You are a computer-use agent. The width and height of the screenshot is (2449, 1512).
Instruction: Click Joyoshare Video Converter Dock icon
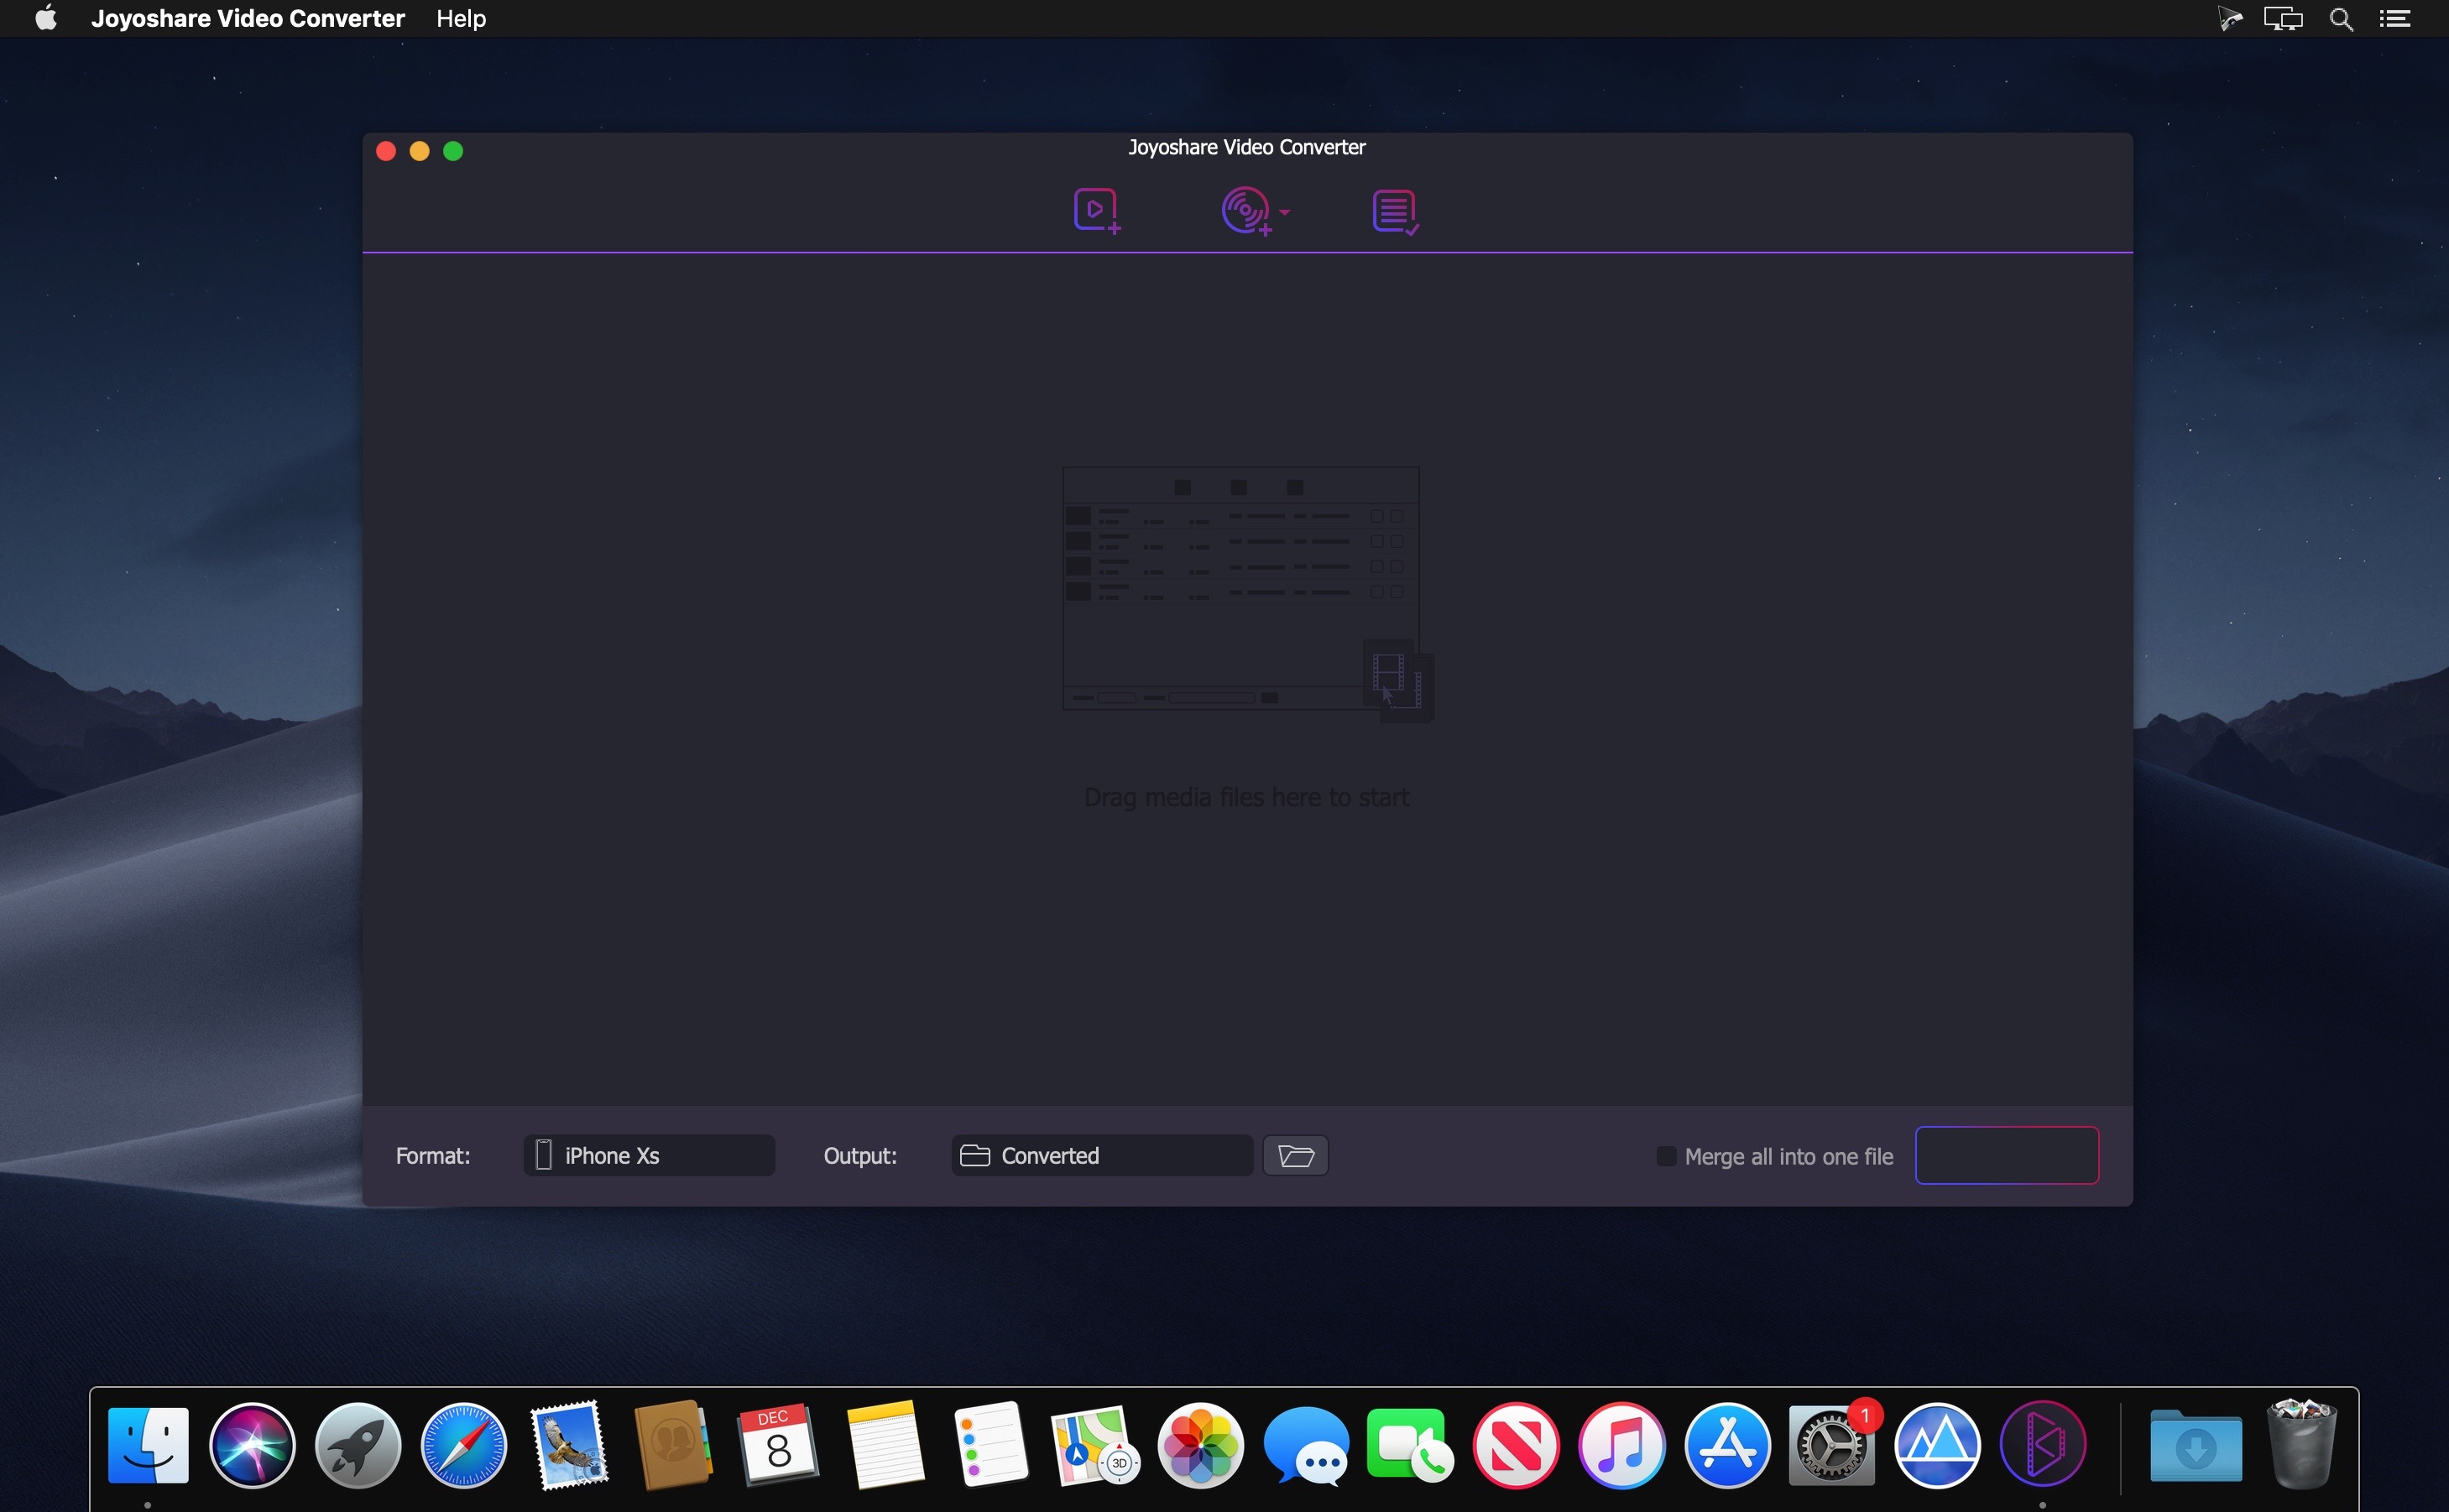[x=2043, y=1445]
